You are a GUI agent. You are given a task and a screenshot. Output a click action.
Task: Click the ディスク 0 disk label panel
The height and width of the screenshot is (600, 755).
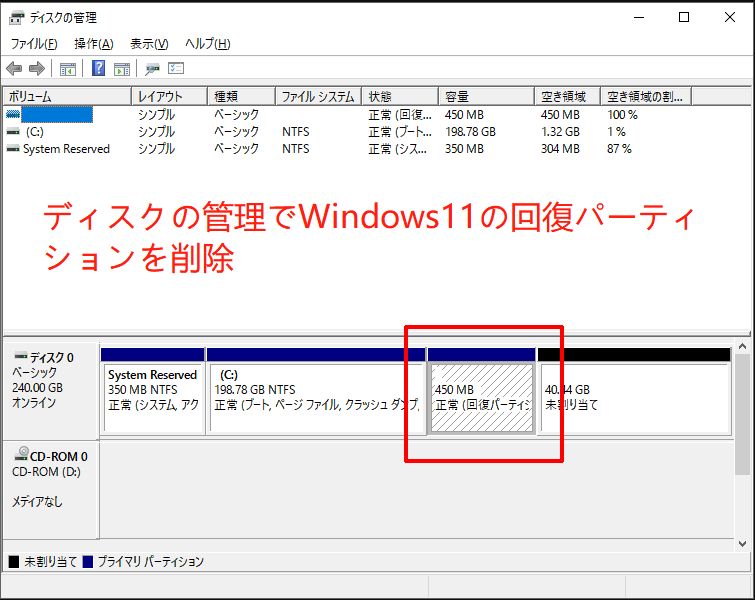[x=51, y=391]
